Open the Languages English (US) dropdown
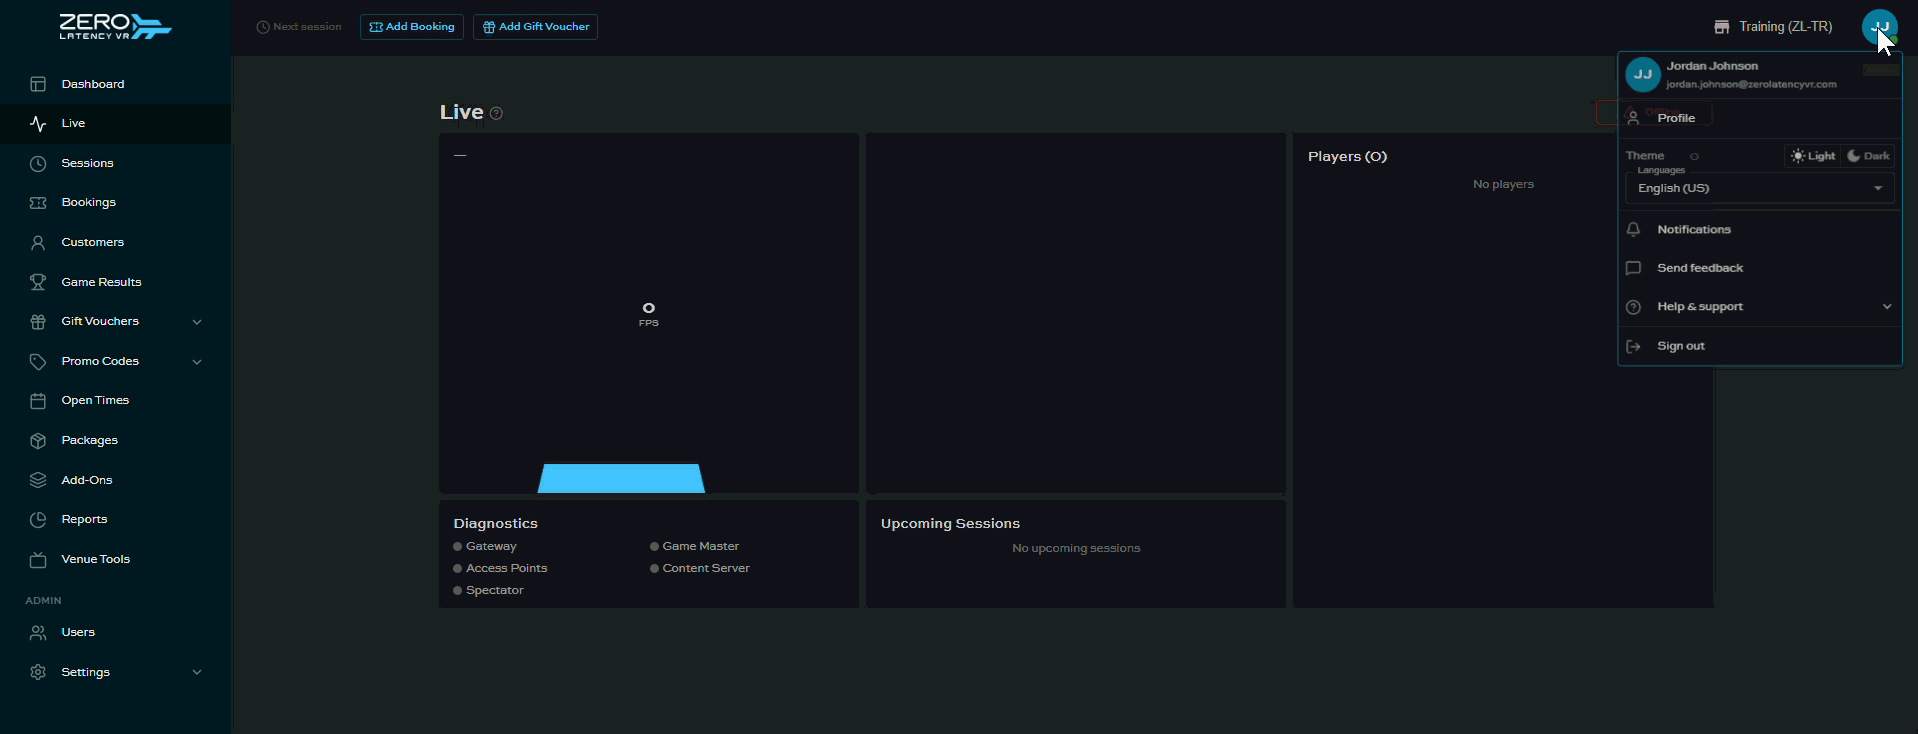 [1760, 188]
